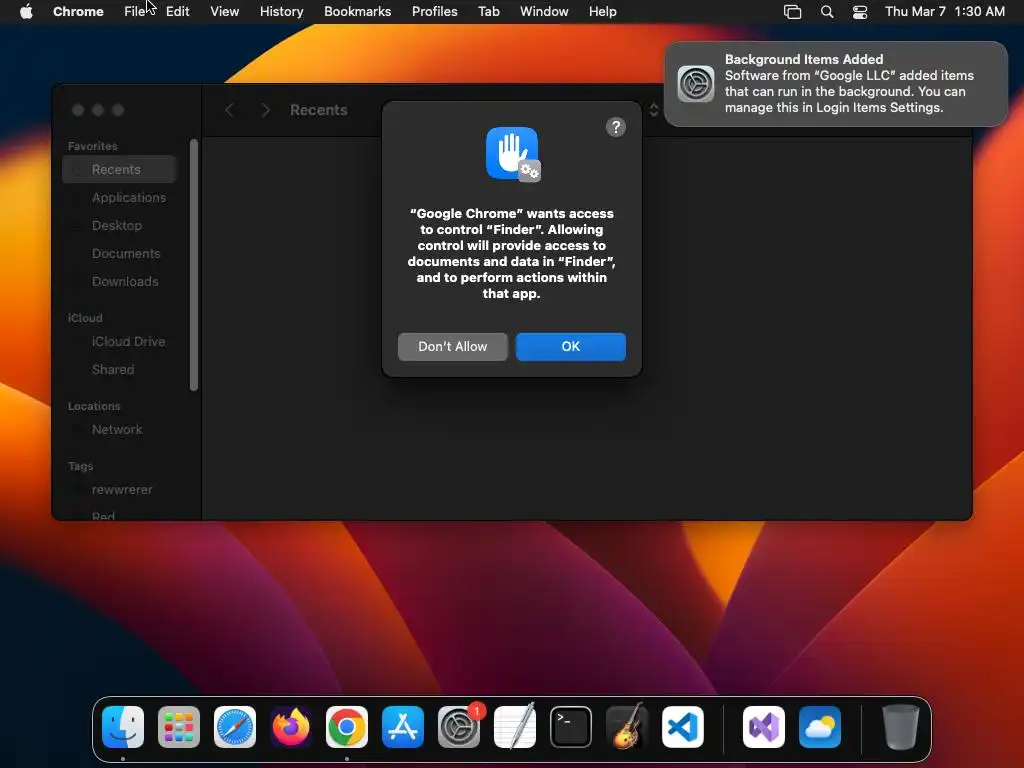Select Applications in Finder sidebar
The image size is (1024, 768).
click(x=120, y=198)
